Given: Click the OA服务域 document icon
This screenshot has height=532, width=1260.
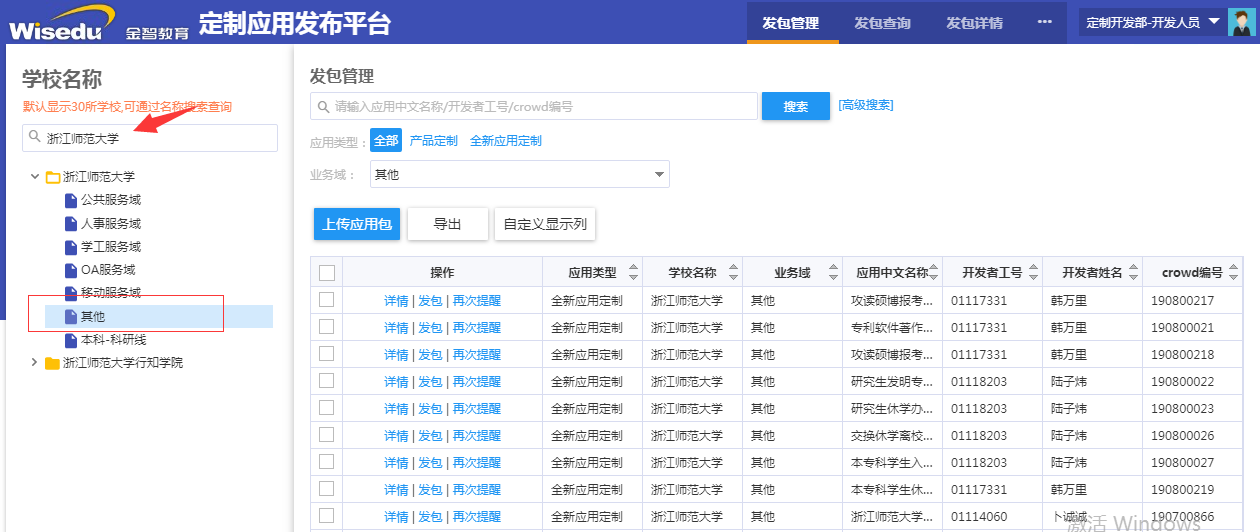Looking at the screenshot, I should point(70,270).
